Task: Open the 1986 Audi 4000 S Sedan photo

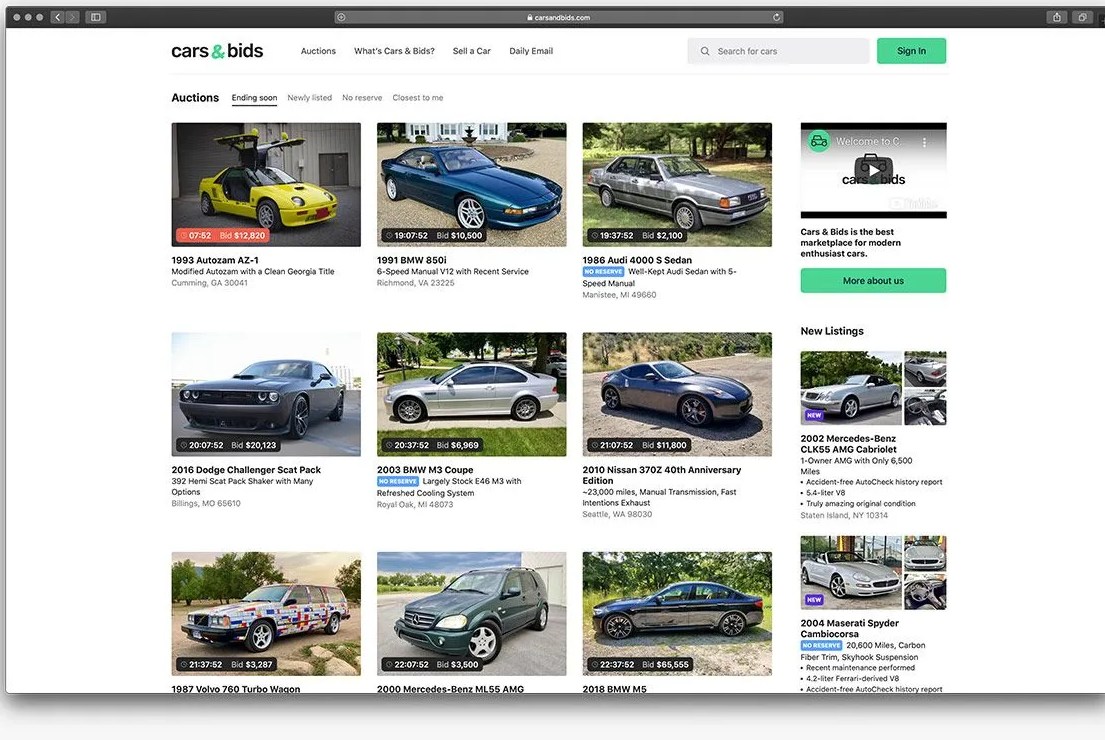Action: click(677, 185)
